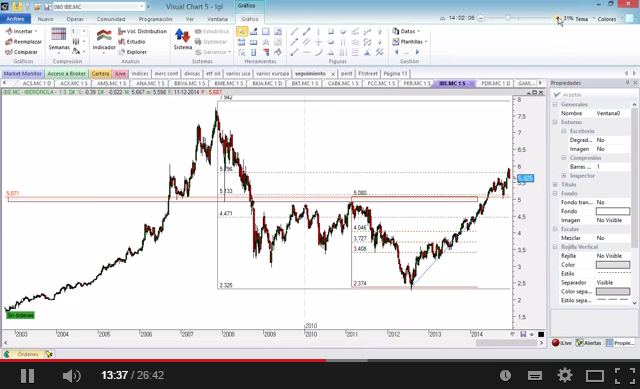This screenshot has width=640, height=389.
Task: Select the arc curve tool in Figuras
Action: 318,52
